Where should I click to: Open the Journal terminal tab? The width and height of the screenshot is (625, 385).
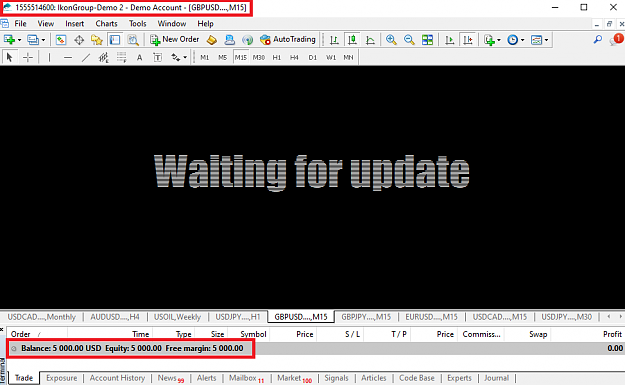pyautogui.click(x=496, y=378)
